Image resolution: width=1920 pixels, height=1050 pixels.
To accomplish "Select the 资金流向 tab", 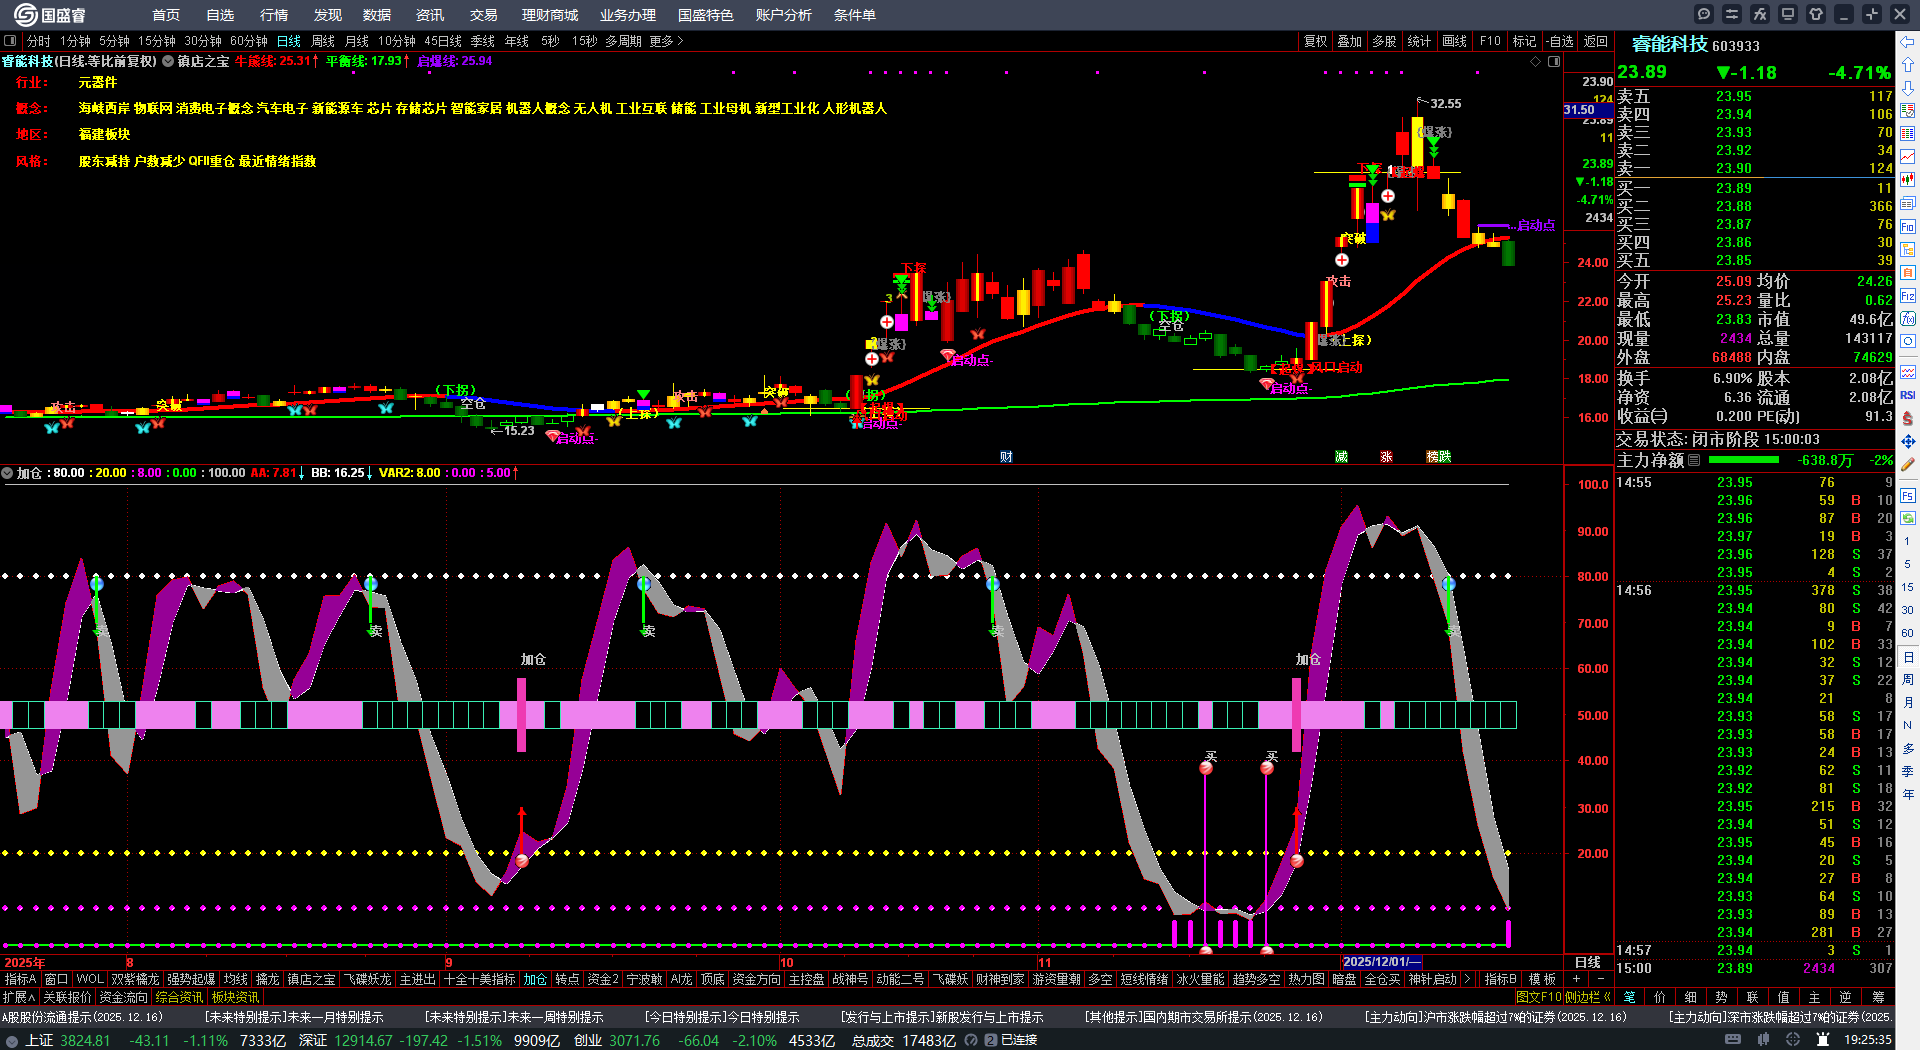I will [123, 997].
